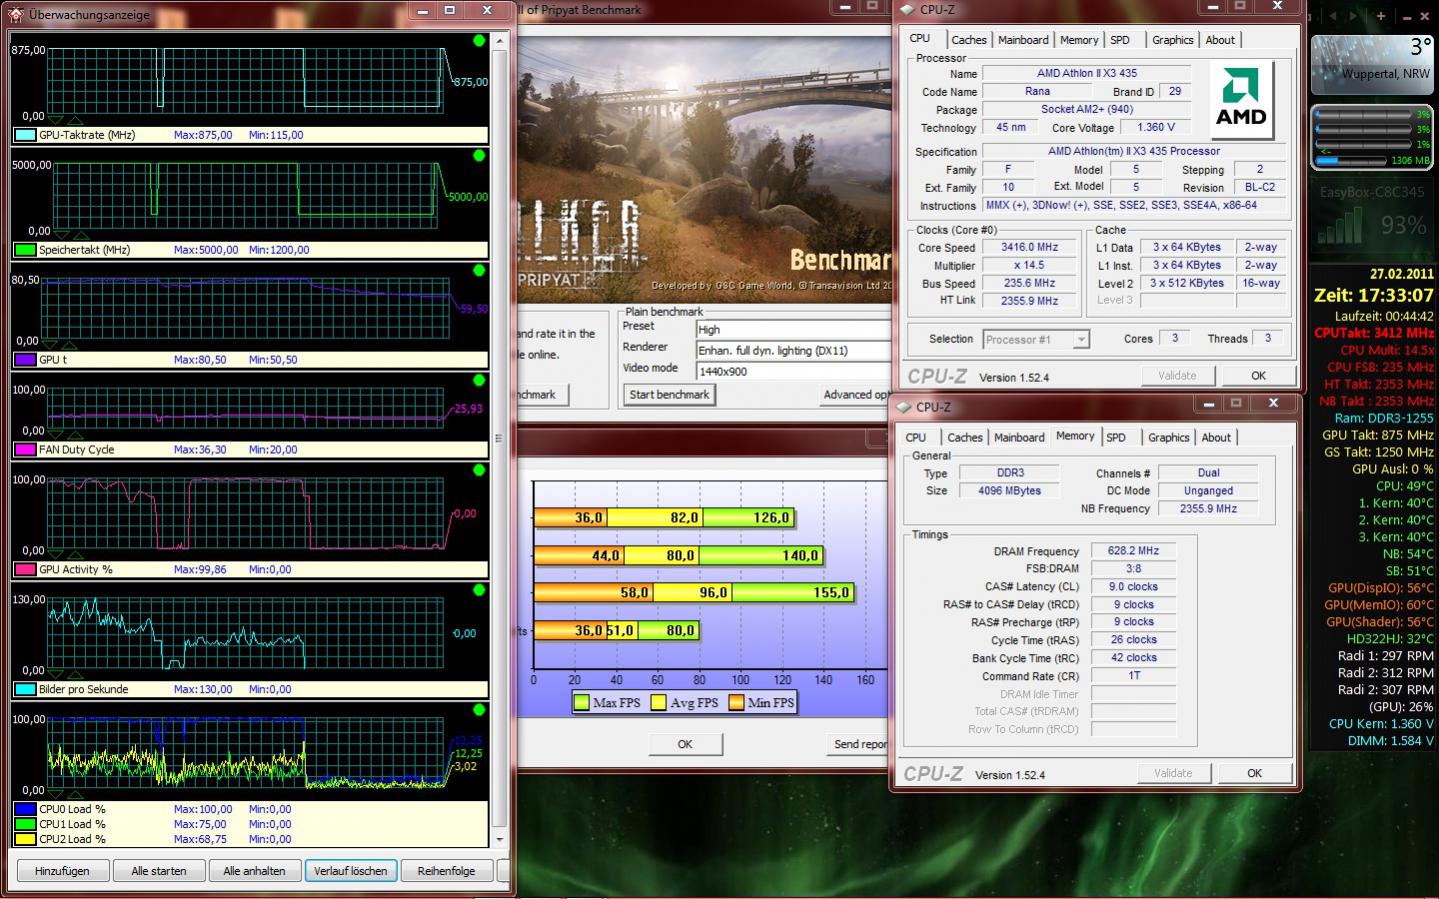Screen dimensions: 1439x899
Task: Click the AMD logo in CPU-Z
Action: coord(1241,100)
